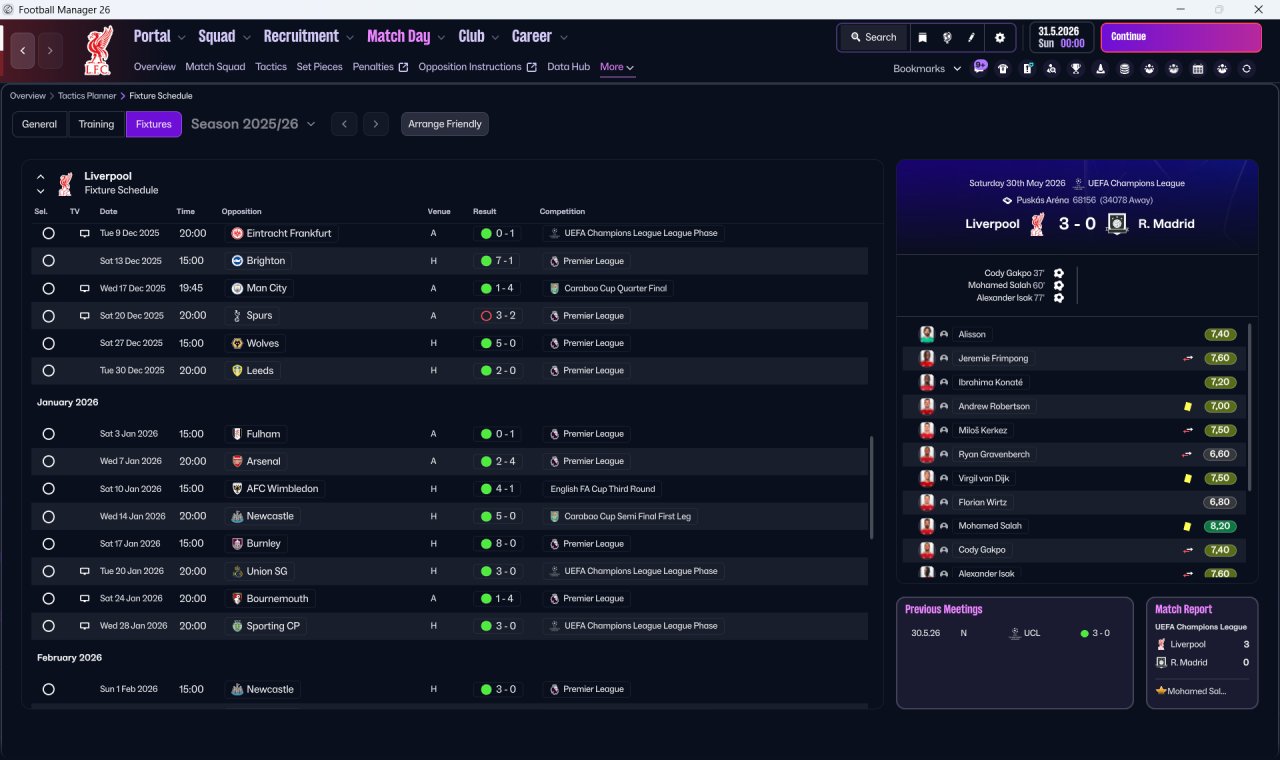Open the trophy bookmark icon
This screenshot has width=1280, height=760.
coord(1076,69)
